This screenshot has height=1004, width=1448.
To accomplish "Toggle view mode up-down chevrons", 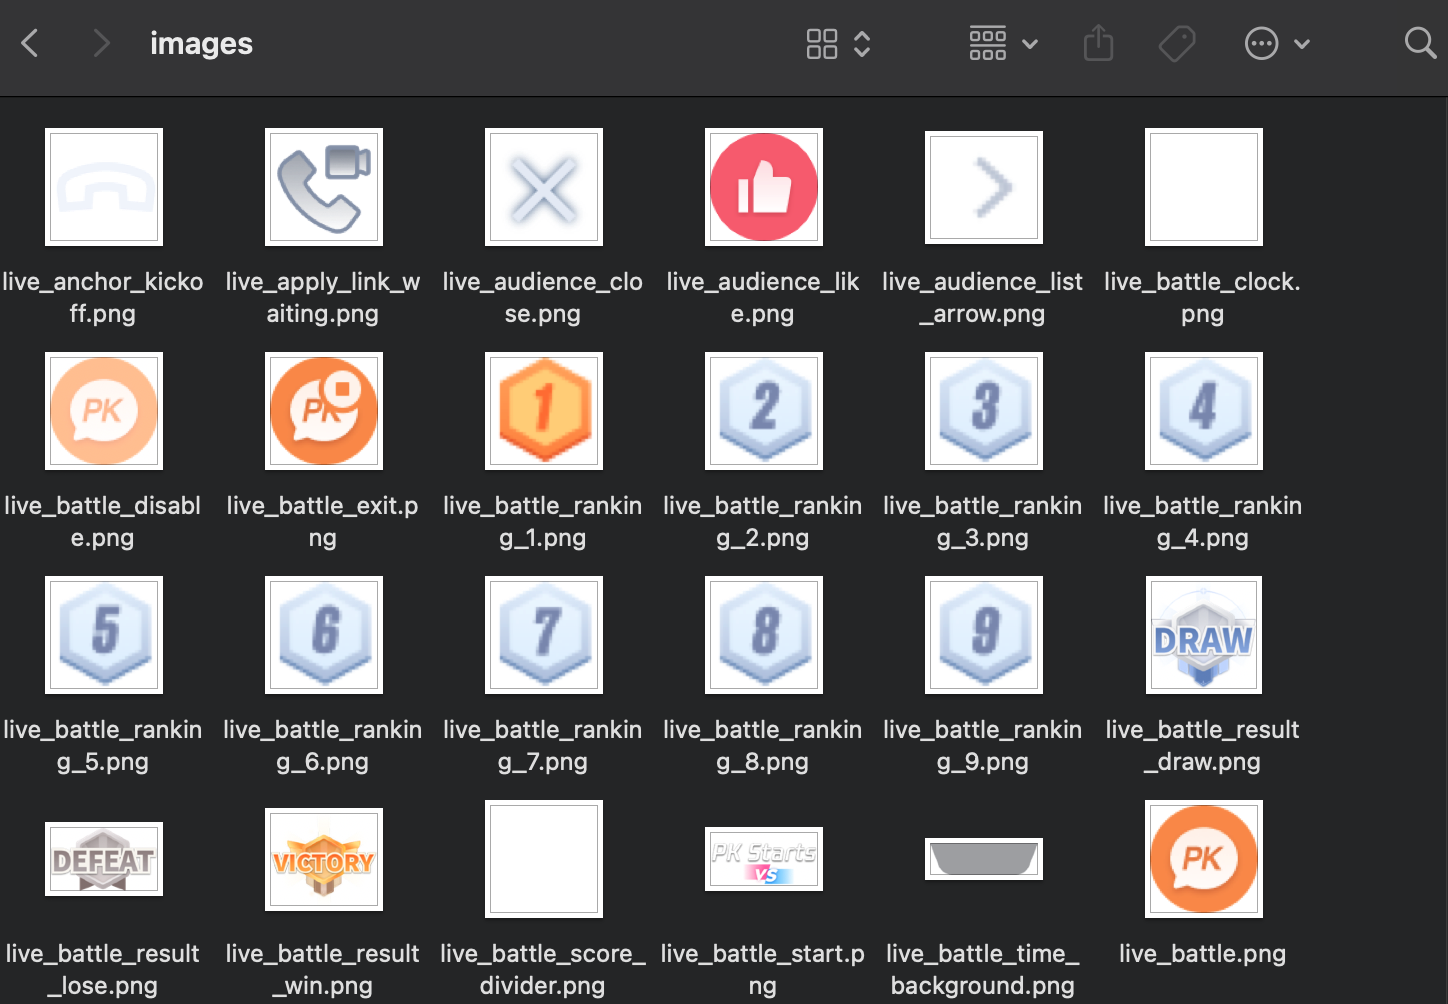I will pyautogui.click(x=862, y=43).
